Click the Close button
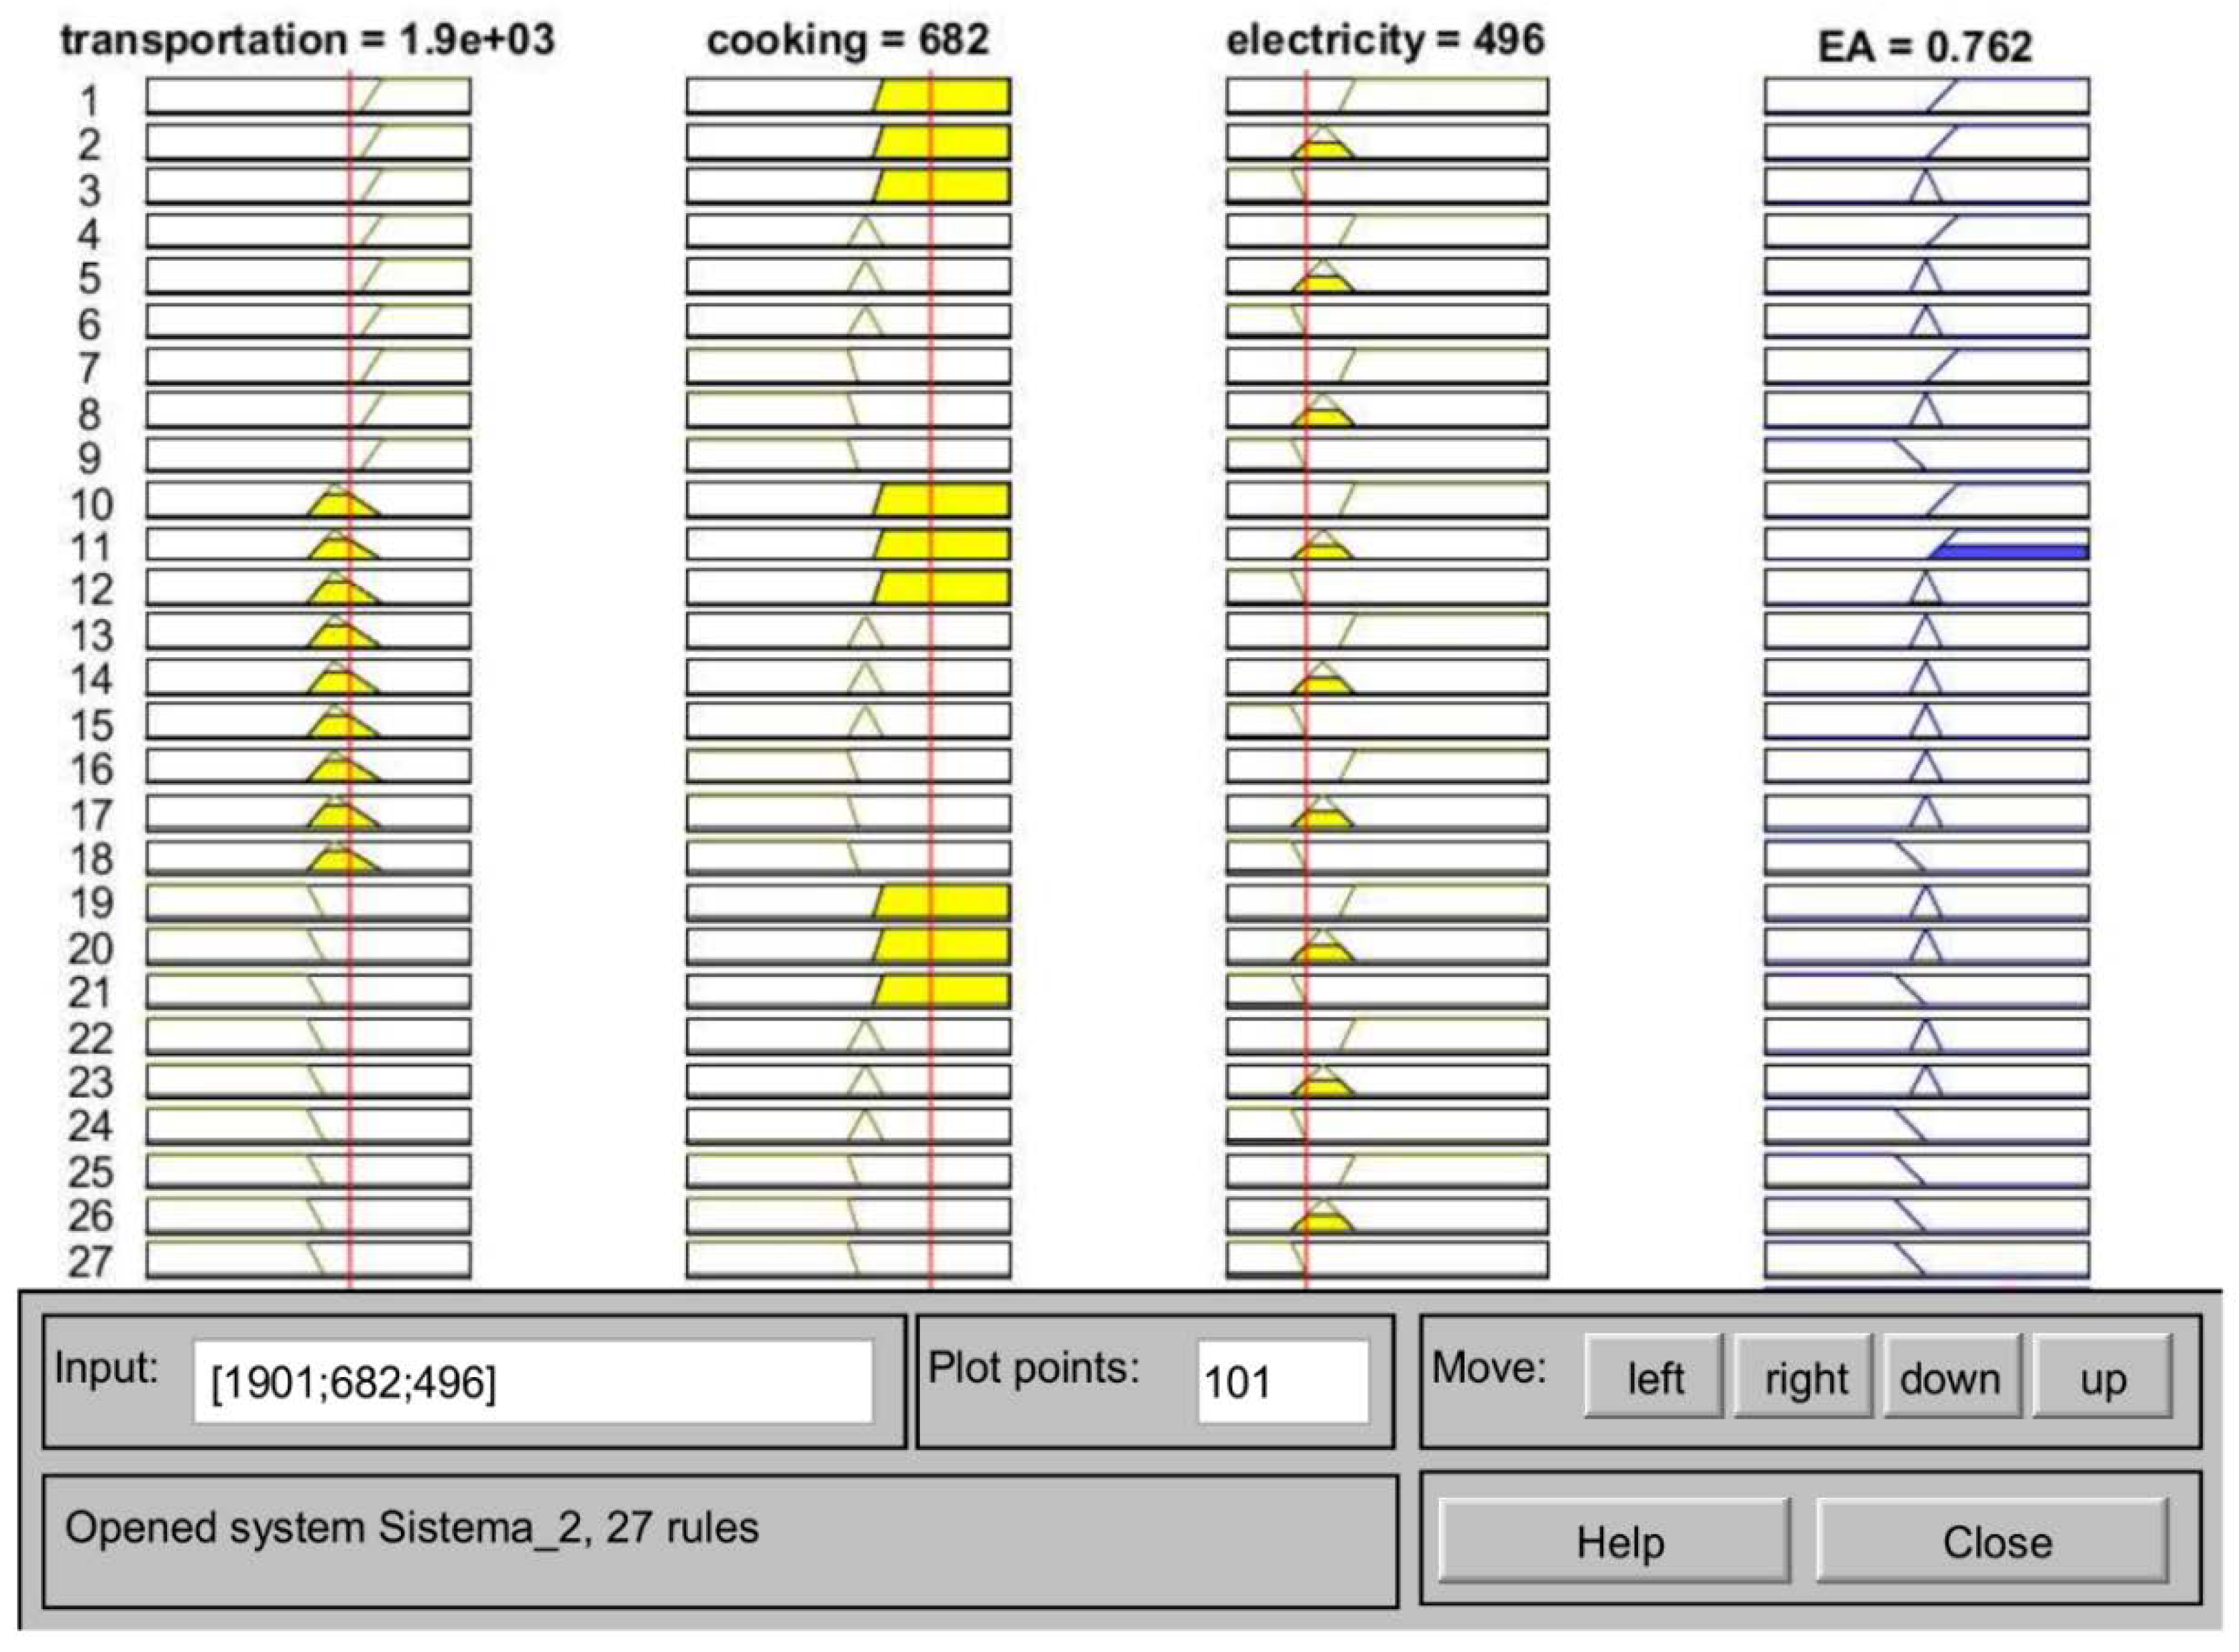 click(x=1992, y=1542)
